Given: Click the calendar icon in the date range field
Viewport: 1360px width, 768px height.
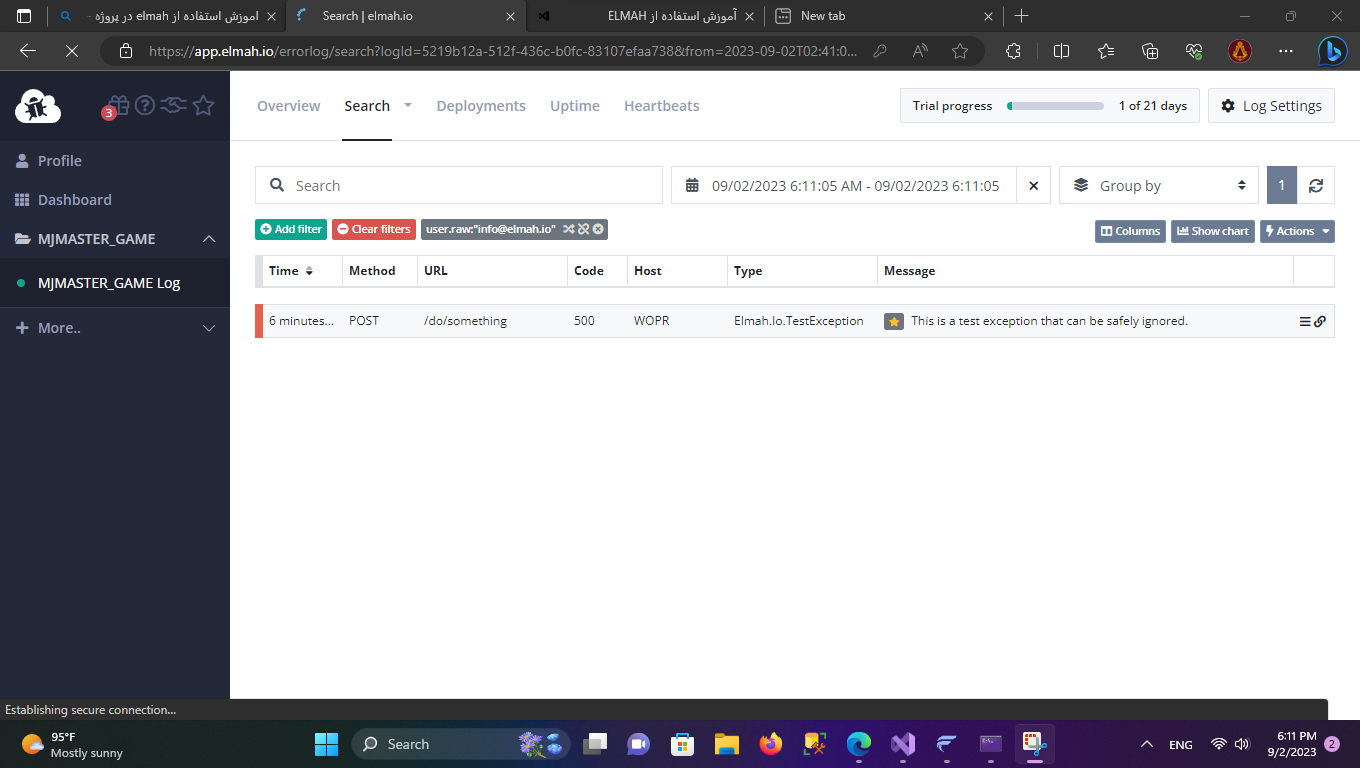Looking at the screenshot, I should click(x=692, y=185).
